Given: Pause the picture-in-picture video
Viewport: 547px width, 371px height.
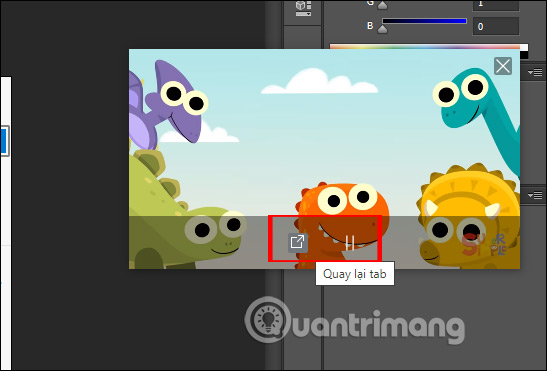Looking at the screenshot, I should 350,243.
